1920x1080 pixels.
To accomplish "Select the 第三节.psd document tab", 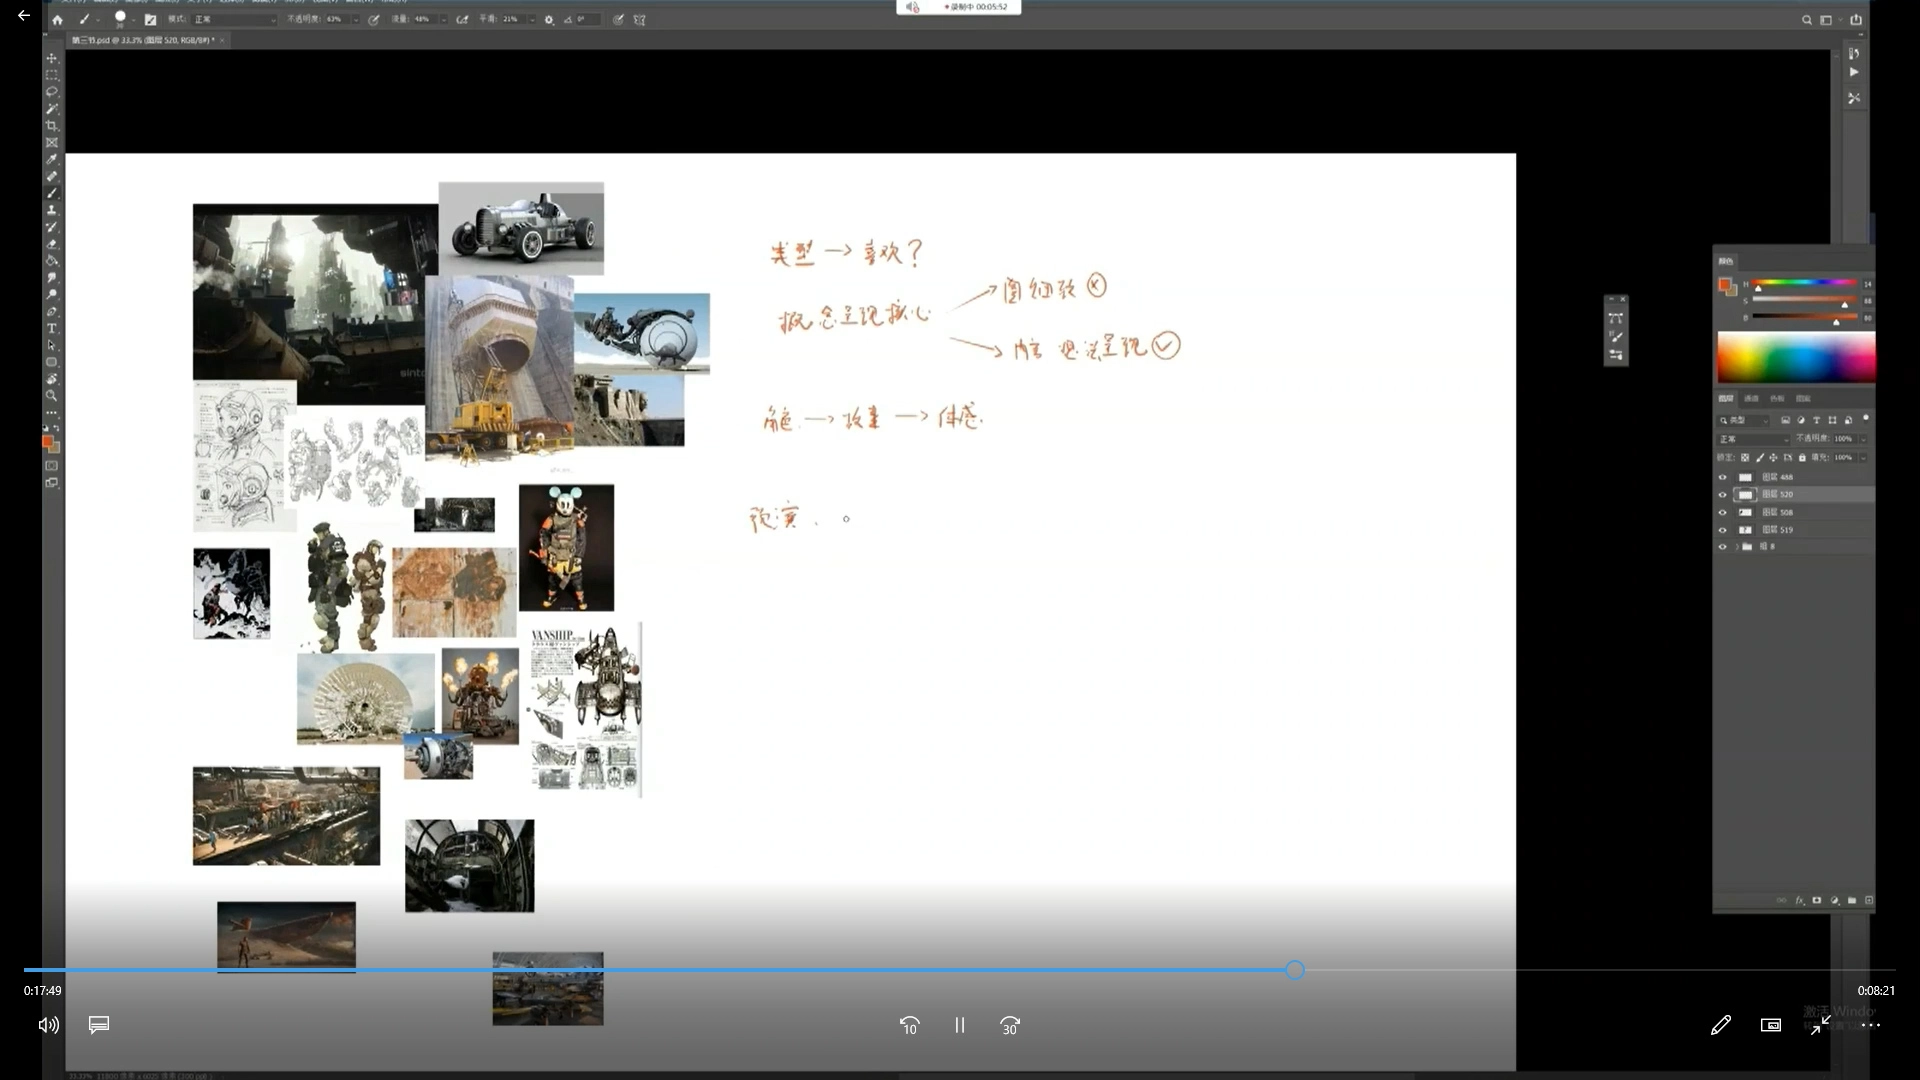I will pyautogui.click(x=142, y=40).
